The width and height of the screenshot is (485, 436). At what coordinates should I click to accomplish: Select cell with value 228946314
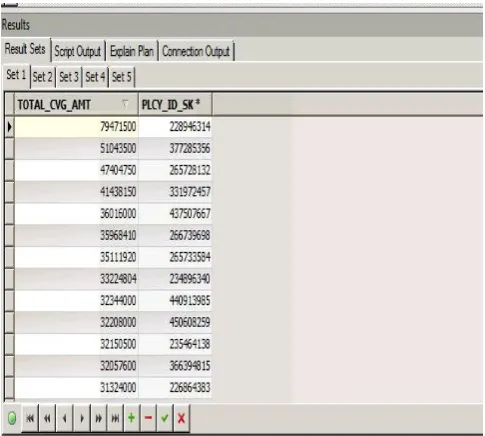[x=175, y=127]
